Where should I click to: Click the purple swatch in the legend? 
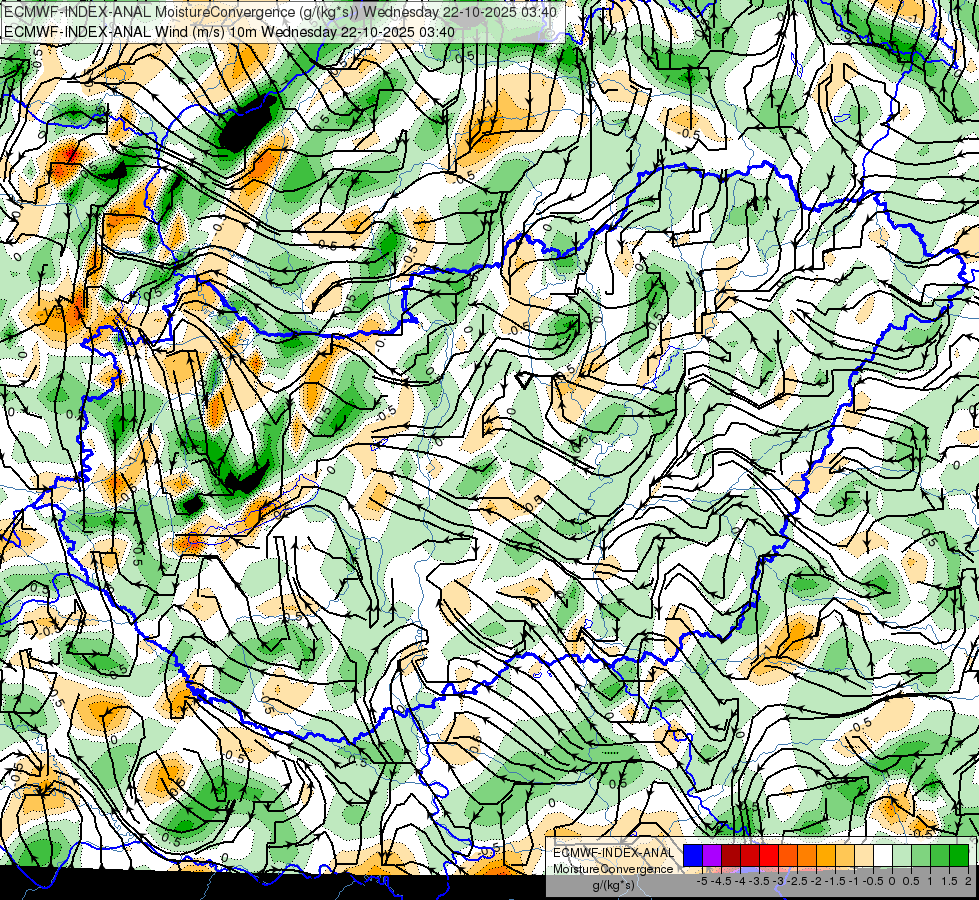[712, 855]
